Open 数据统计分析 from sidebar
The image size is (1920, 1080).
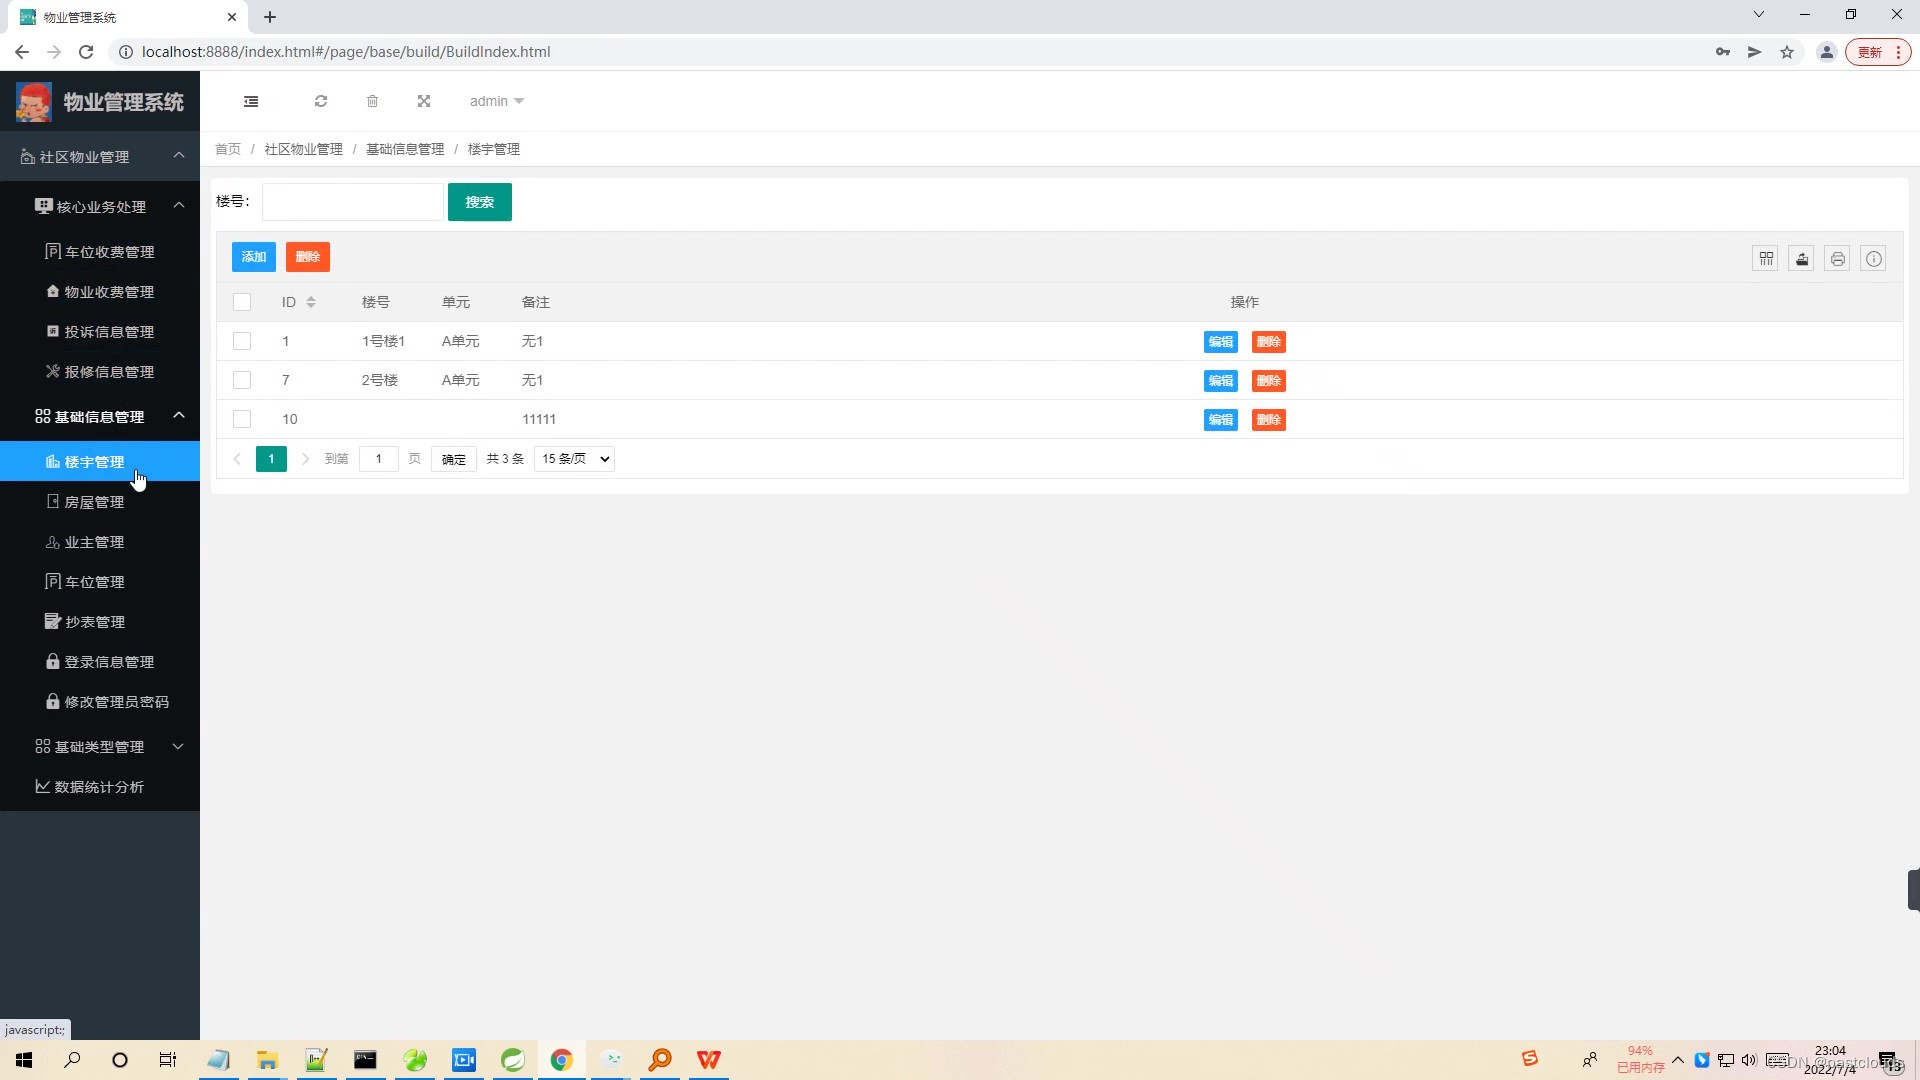(100, 787)
